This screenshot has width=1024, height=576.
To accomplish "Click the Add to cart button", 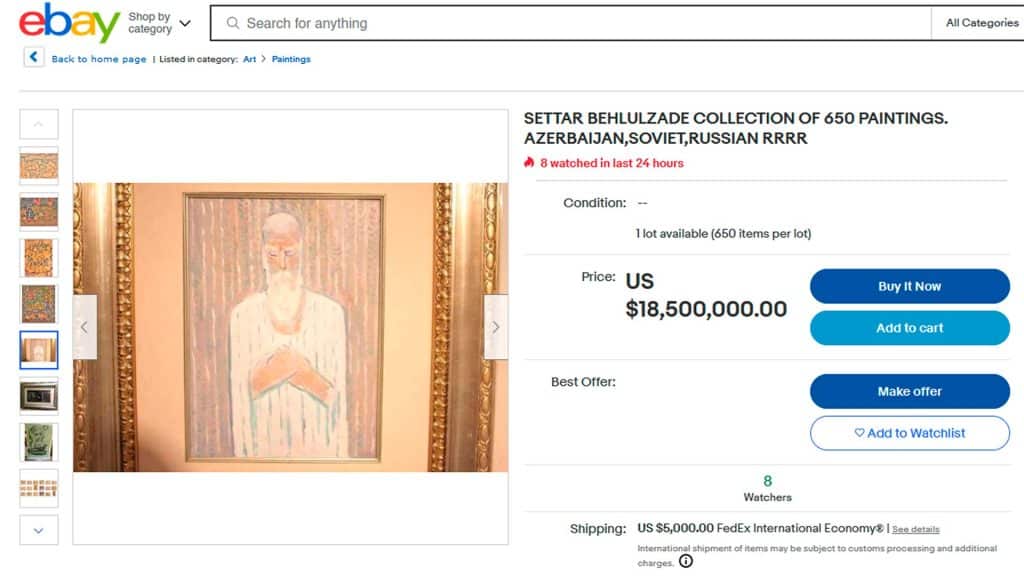I will click(908, 328).
